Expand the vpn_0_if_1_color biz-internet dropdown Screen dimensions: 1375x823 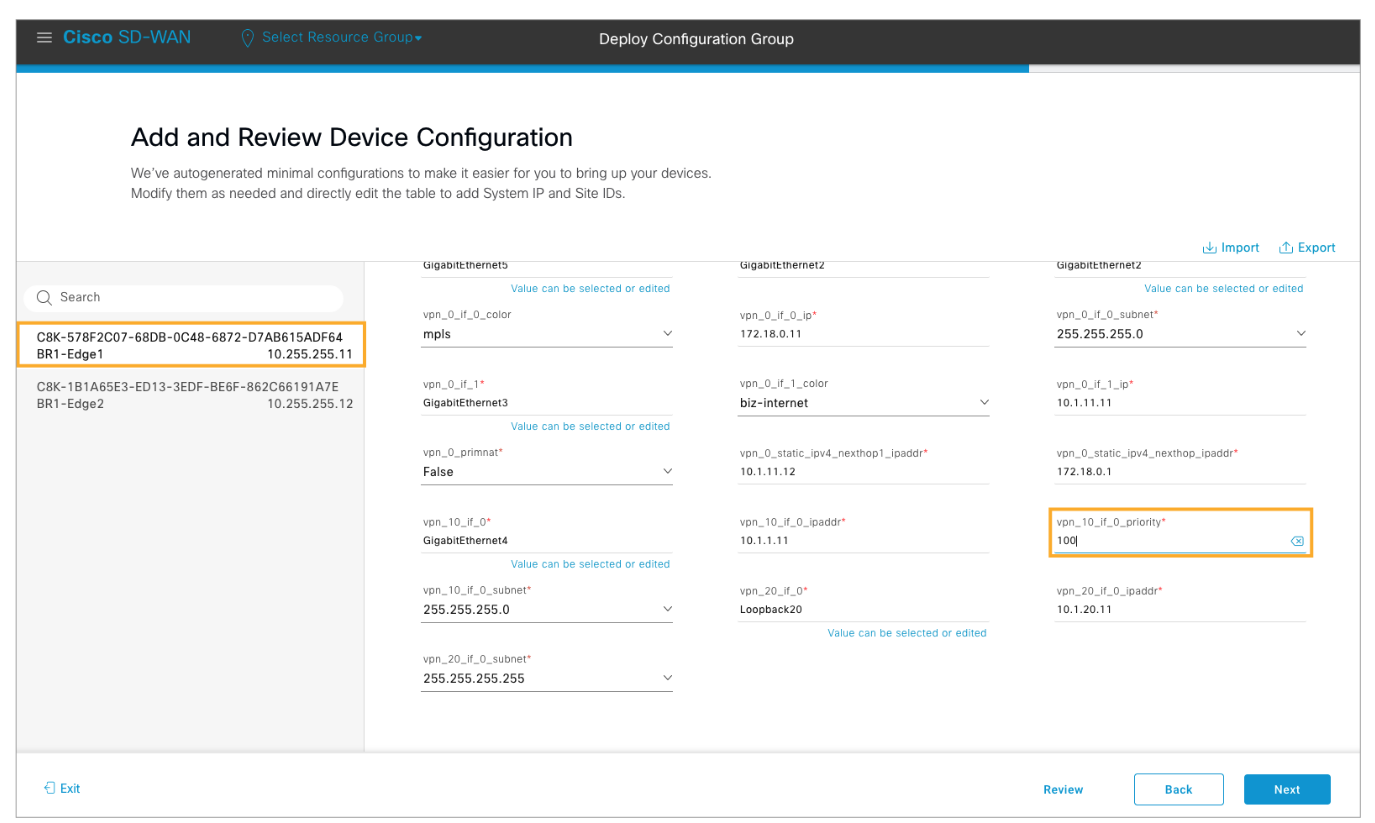[983, 403]
